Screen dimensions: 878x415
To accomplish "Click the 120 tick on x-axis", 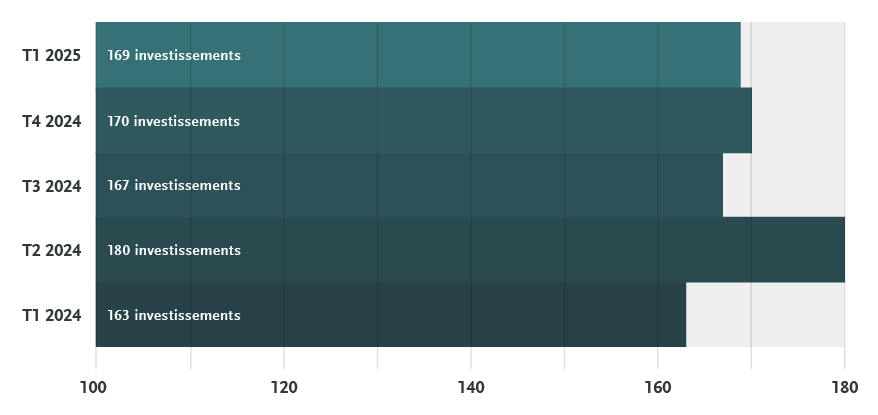I will (x=284, y=388).
